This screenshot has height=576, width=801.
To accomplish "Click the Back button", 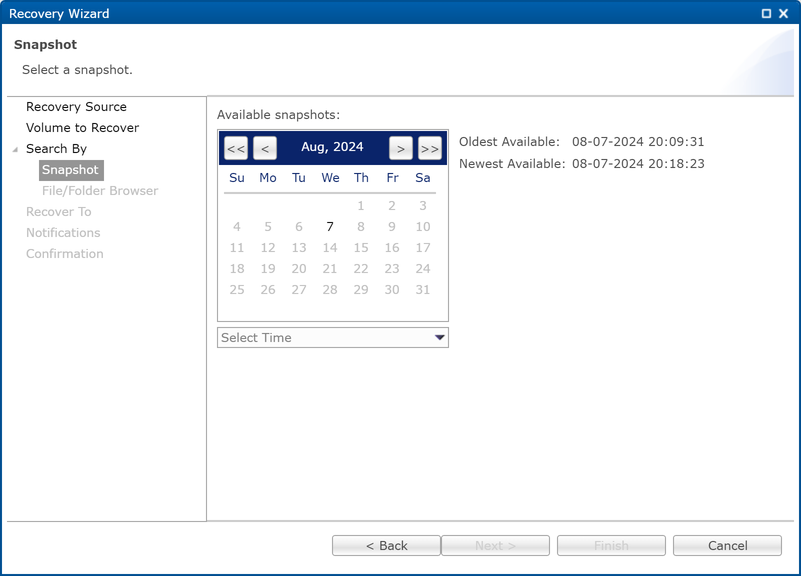I will pos(386,545).
